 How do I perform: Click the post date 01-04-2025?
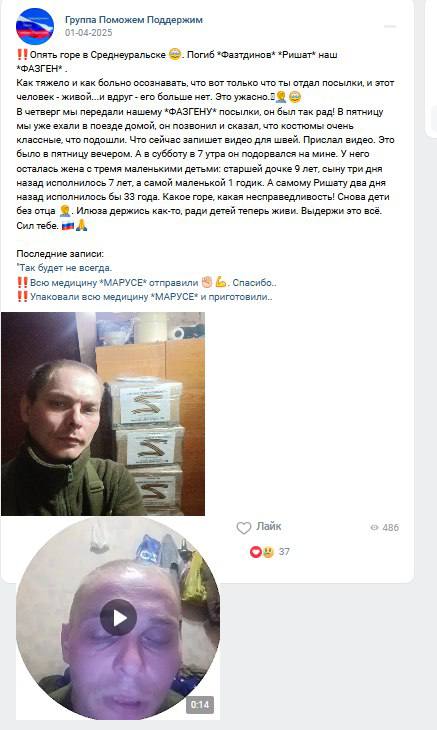(x=88, y=33)
